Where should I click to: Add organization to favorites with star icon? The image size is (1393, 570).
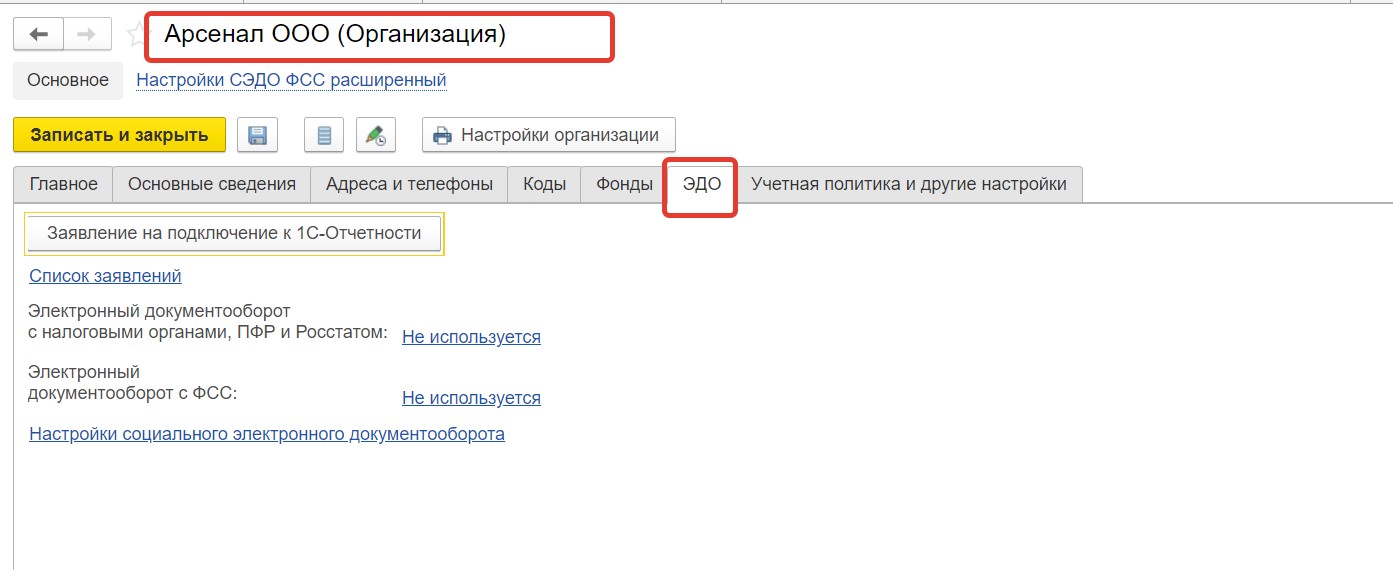[136, 35]
